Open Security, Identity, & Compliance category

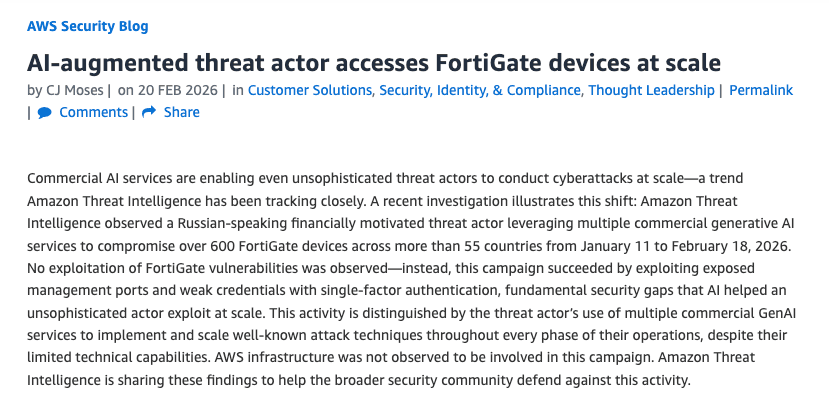(x=480, y=91)
